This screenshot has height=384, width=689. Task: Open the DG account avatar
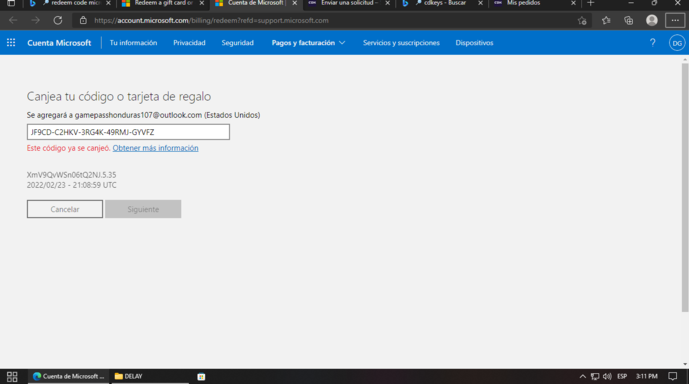click(x=677, y=43)
